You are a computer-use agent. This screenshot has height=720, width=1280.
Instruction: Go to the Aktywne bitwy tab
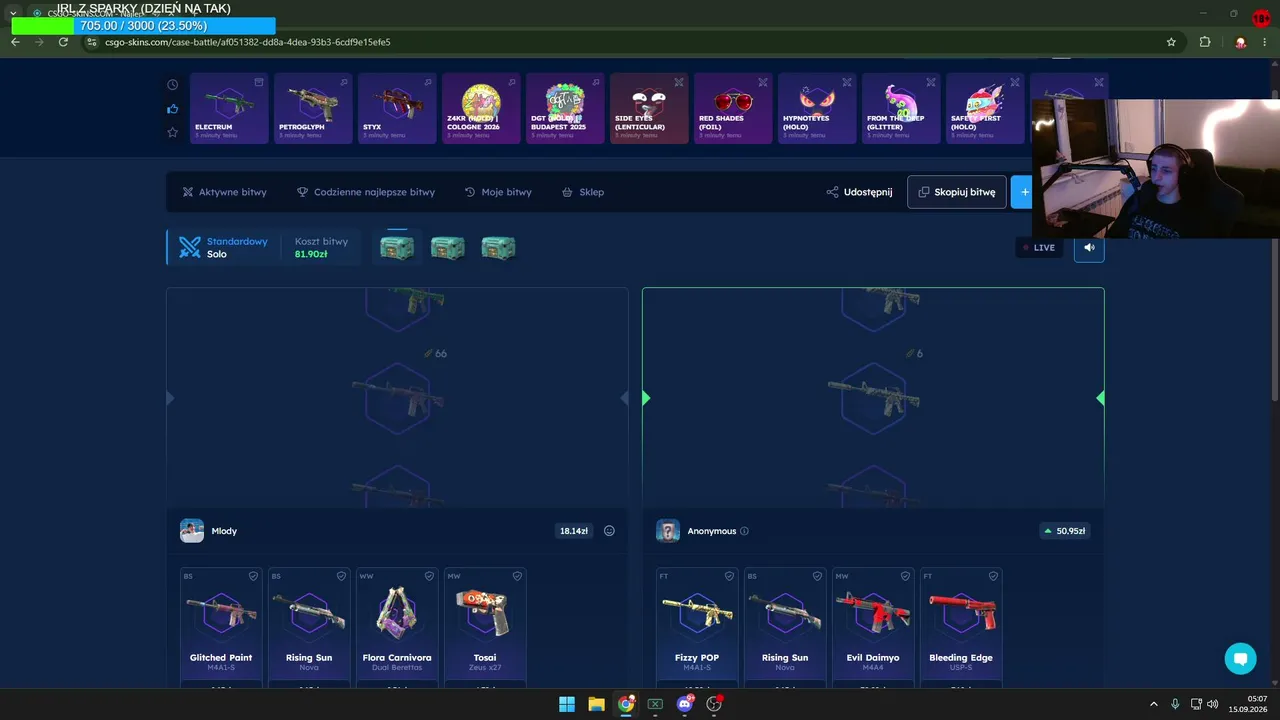click(x=224, y=192)
